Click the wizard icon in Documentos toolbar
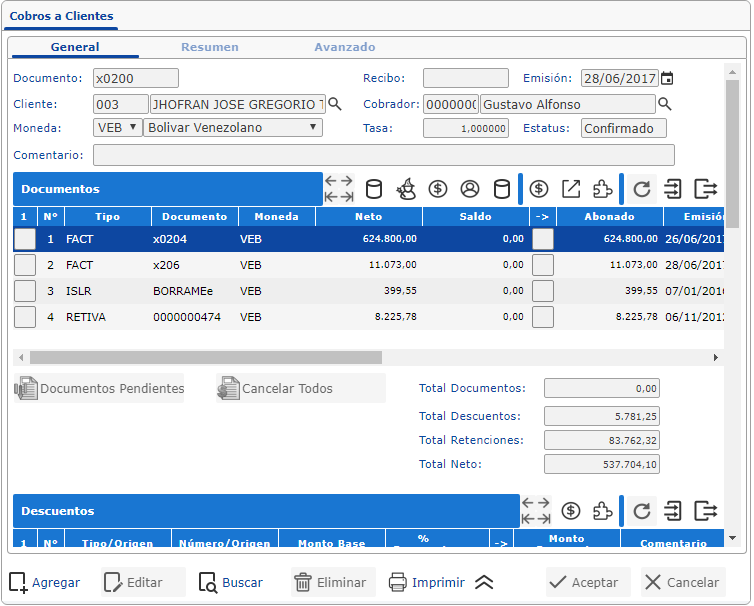Screen dimensions: 754x606 pos(406,188)
